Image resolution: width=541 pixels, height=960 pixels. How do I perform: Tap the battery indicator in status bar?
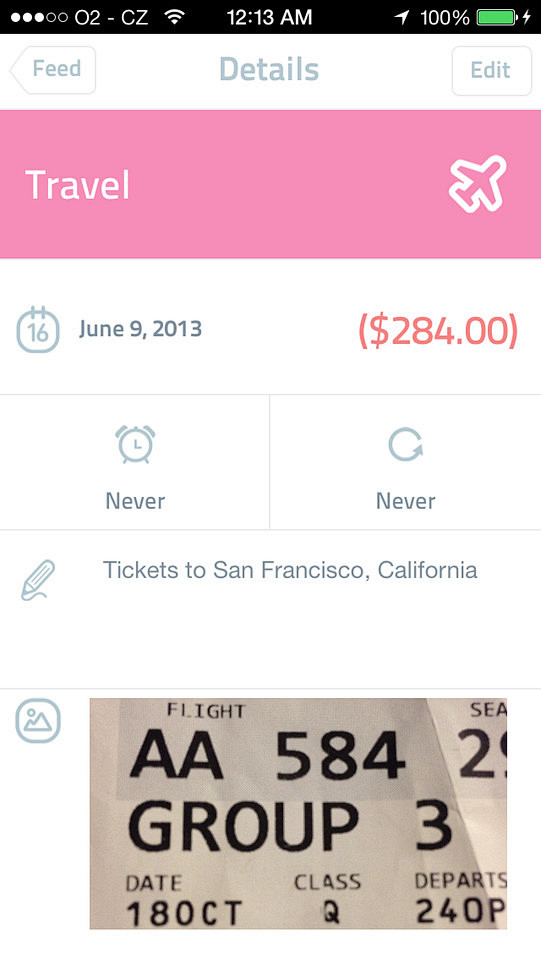(x=497, y=17)
